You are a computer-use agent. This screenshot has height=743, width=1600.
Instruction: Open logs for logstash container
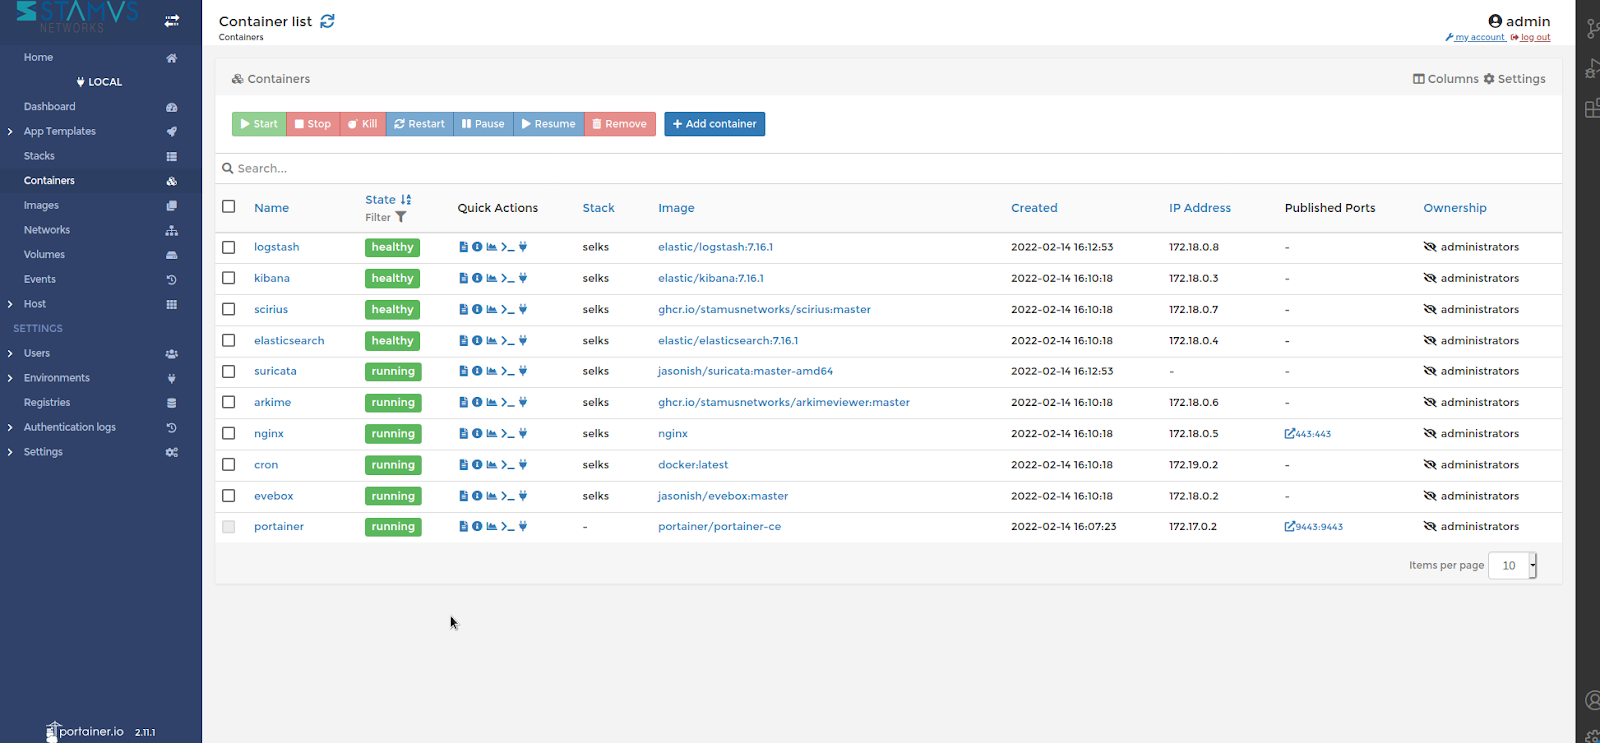coord(463,247)
